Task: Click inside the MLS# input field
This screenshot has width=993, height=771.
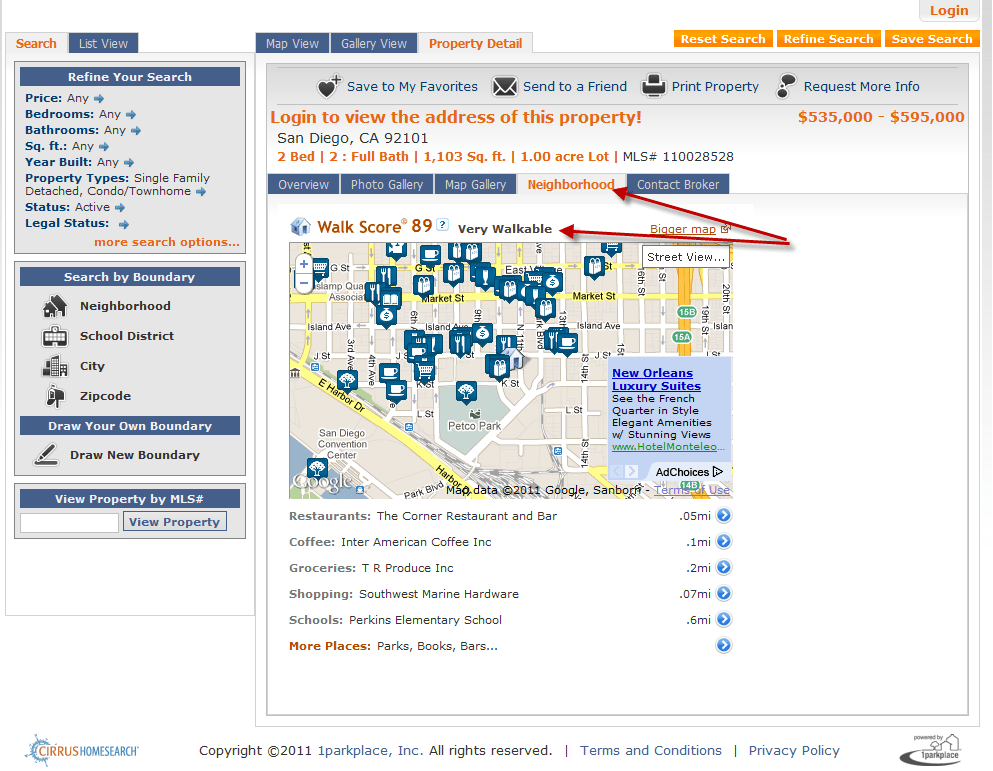Action: point(68,522)
